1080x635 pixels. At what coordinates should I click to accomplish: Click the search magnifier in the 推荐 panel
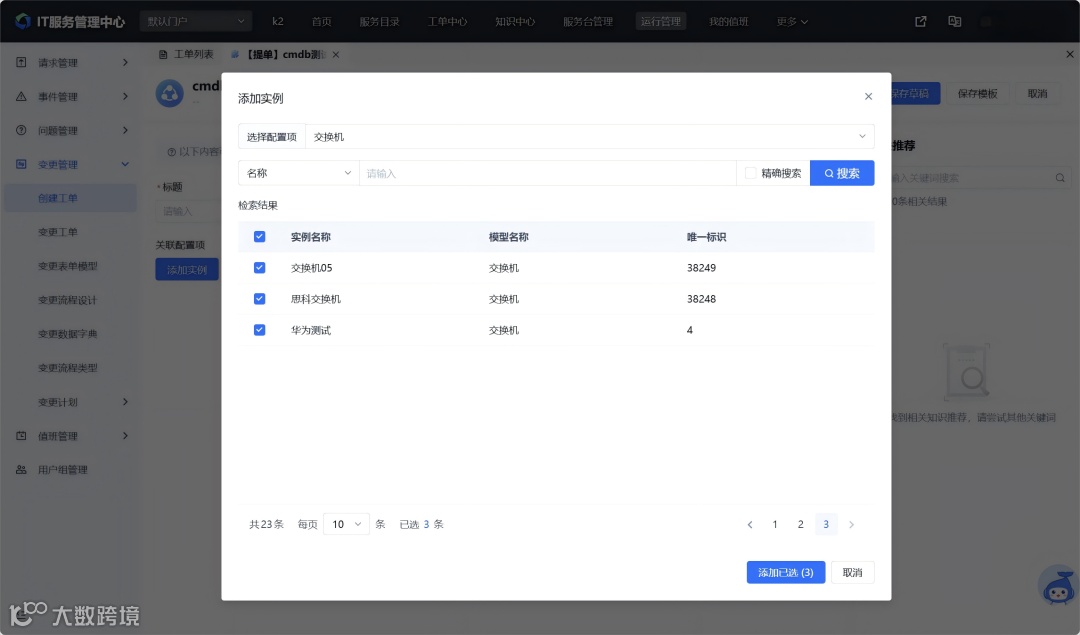tap(1060, 178)
